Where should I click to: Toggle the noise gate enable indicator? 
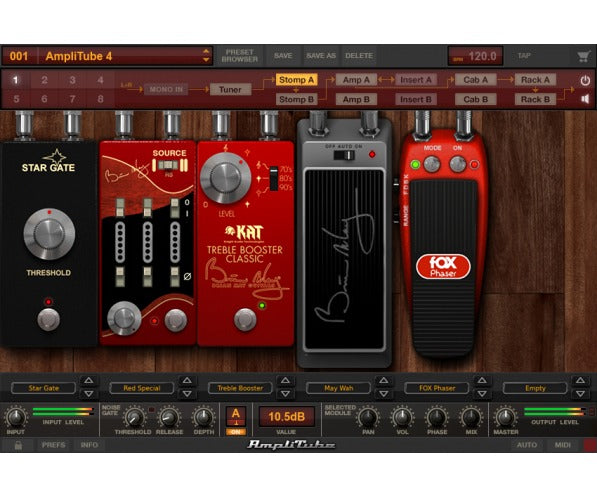click(x=152, y=410)
